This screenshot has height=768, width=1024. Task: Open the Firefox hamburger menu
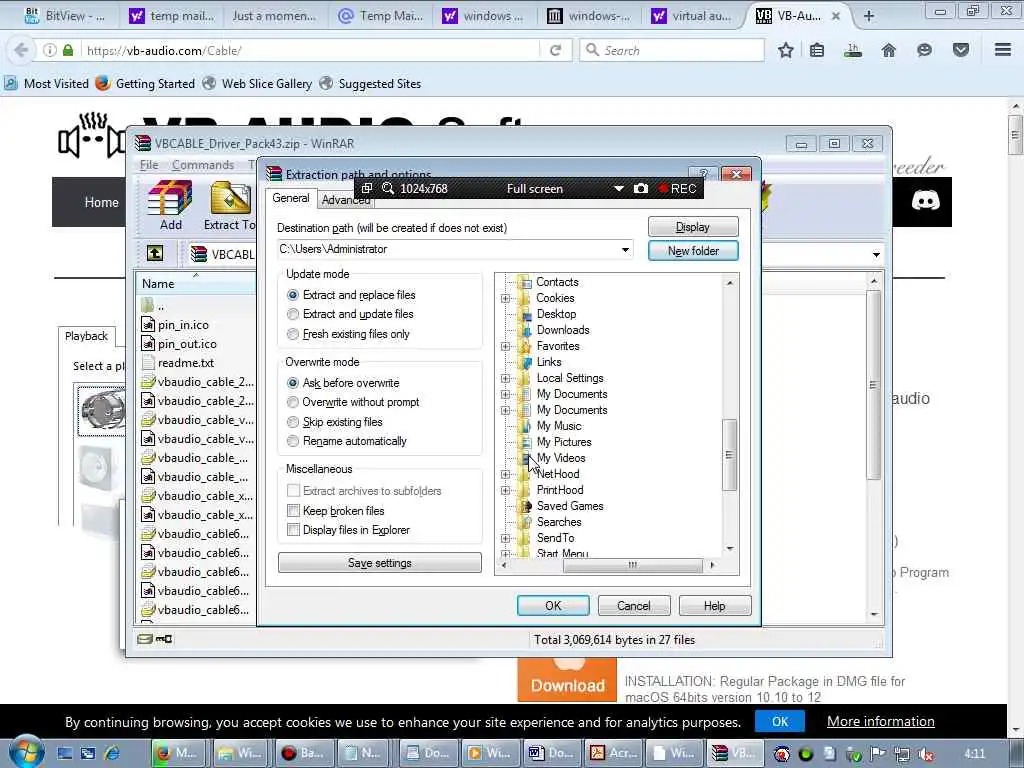pos(1003,50)
